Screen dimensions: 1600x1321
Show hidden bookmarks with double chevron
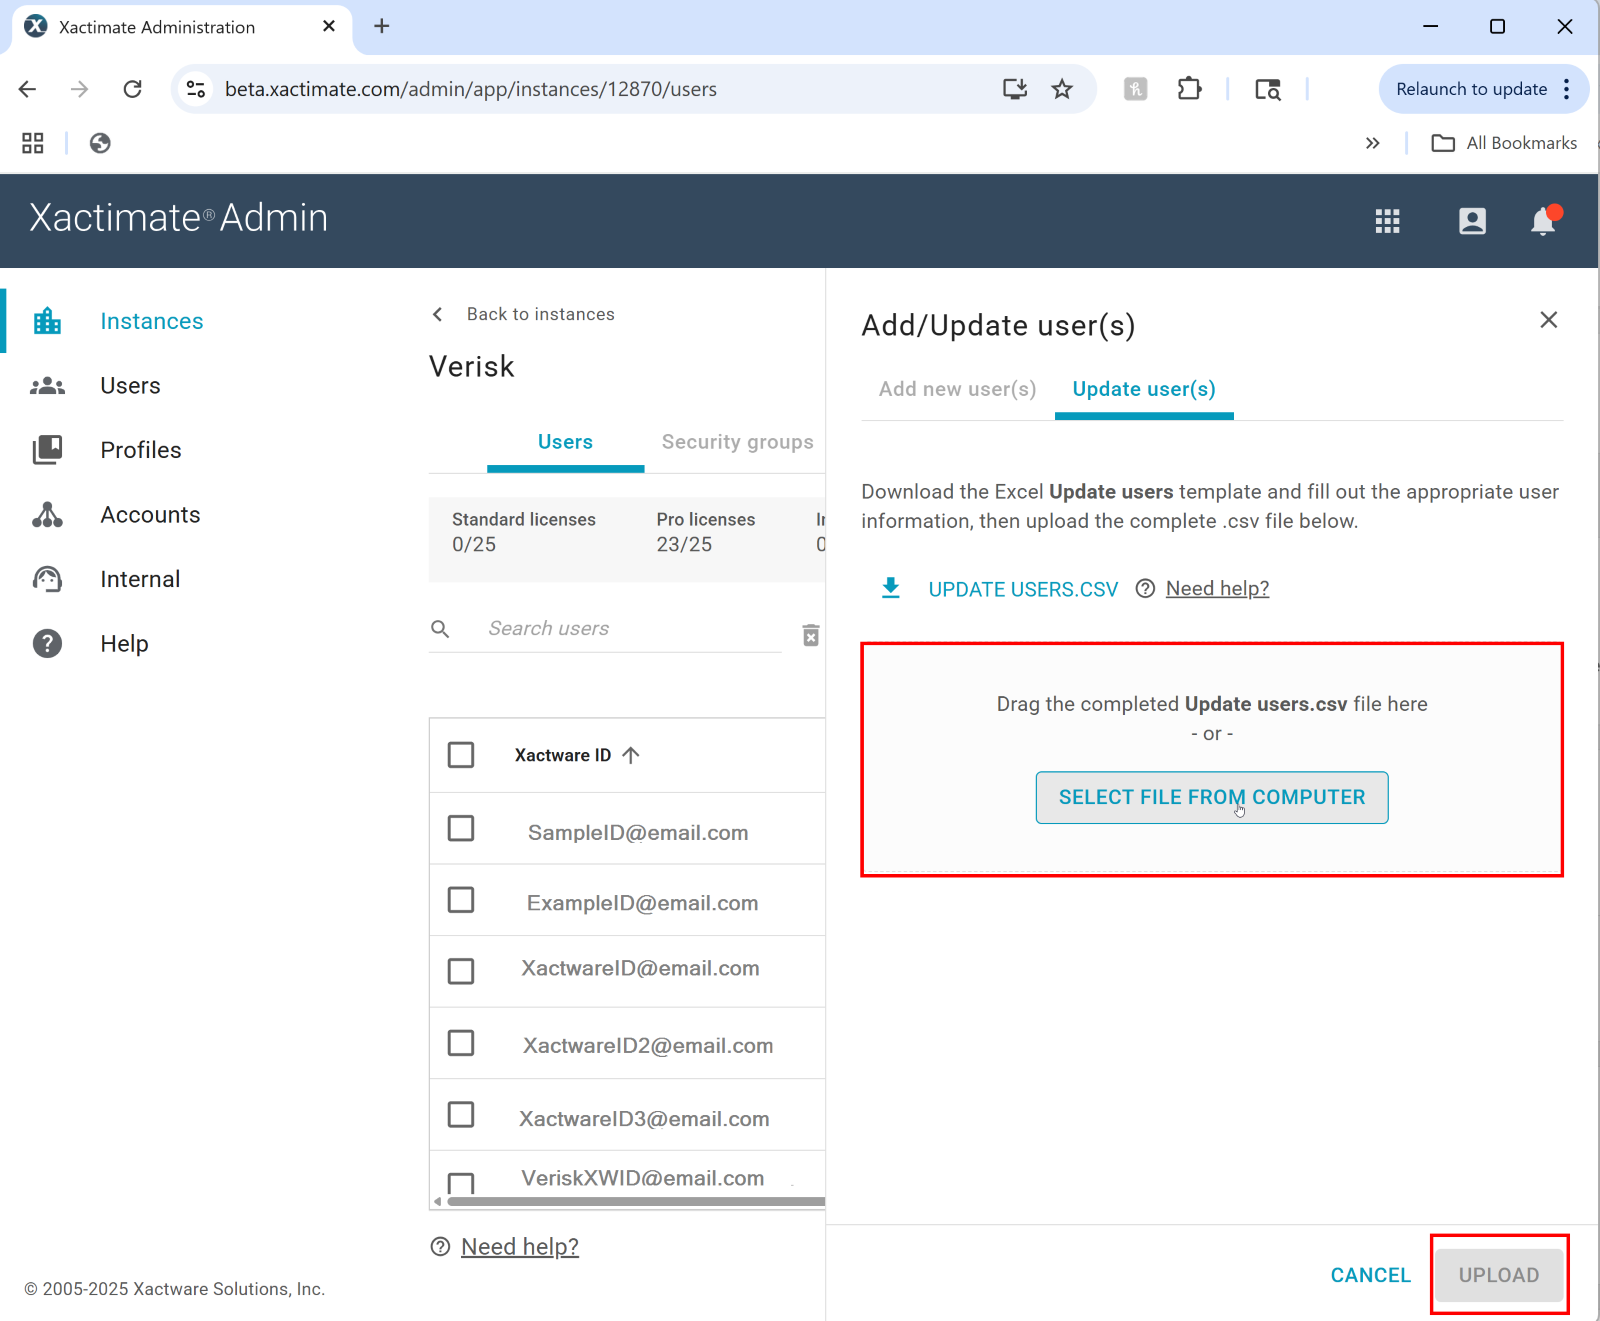pos(1373,143)
